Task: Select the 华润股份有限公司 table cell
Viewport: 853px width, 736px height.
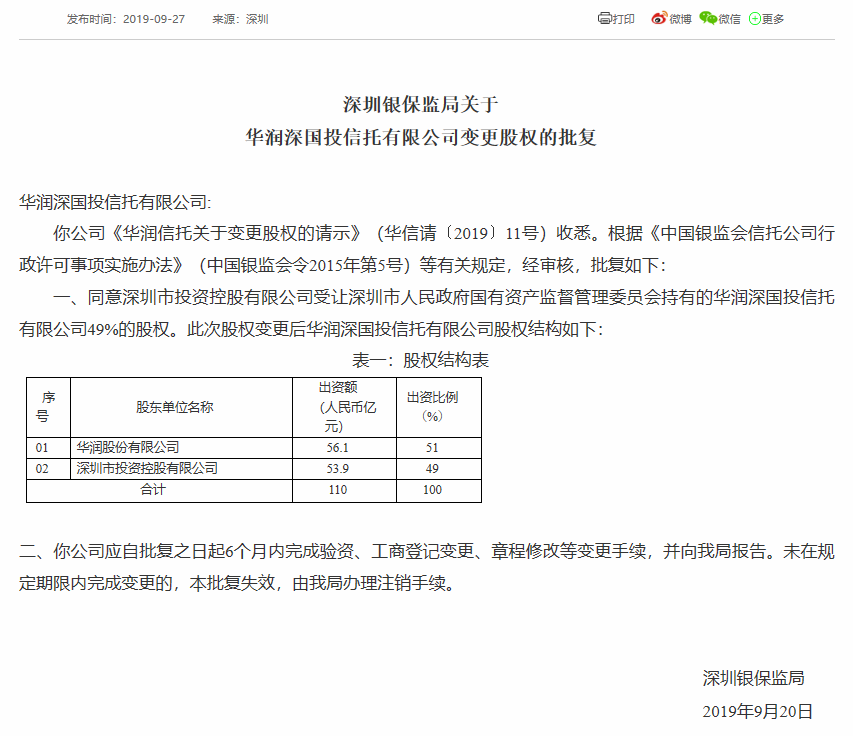Action: tap(128, 448)
